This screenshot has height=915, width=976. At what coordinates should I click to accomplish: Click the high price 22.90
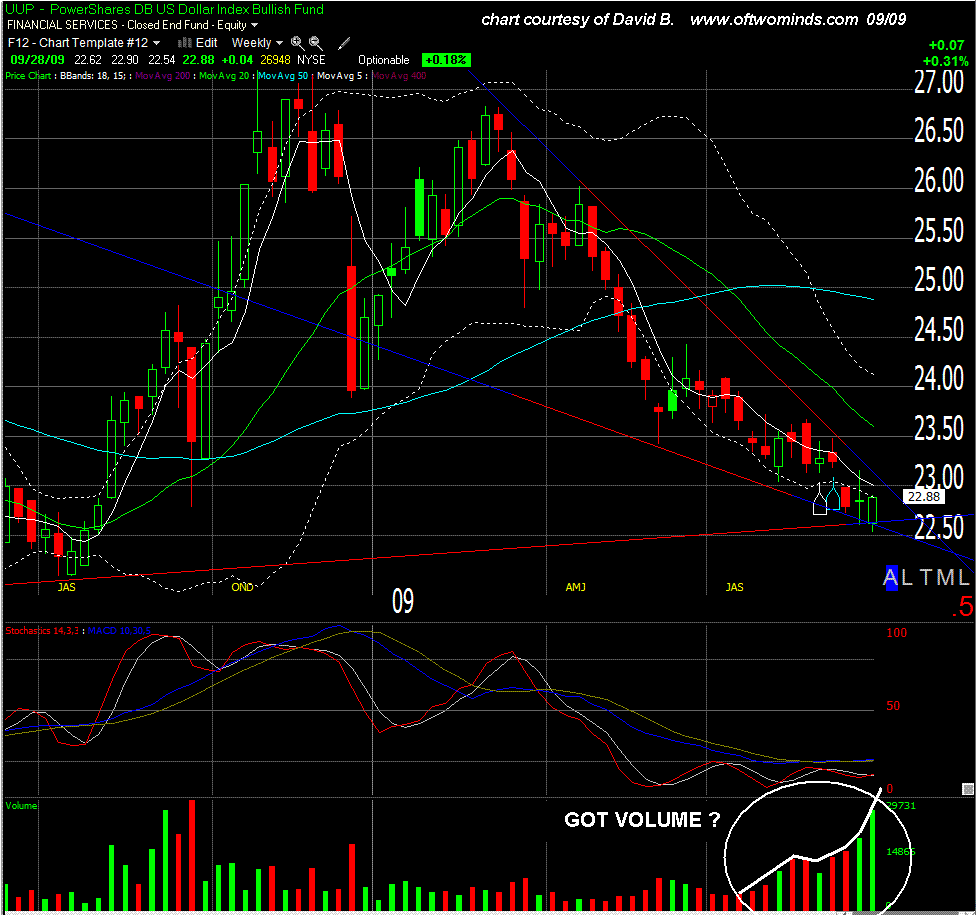tap(124, 60)
